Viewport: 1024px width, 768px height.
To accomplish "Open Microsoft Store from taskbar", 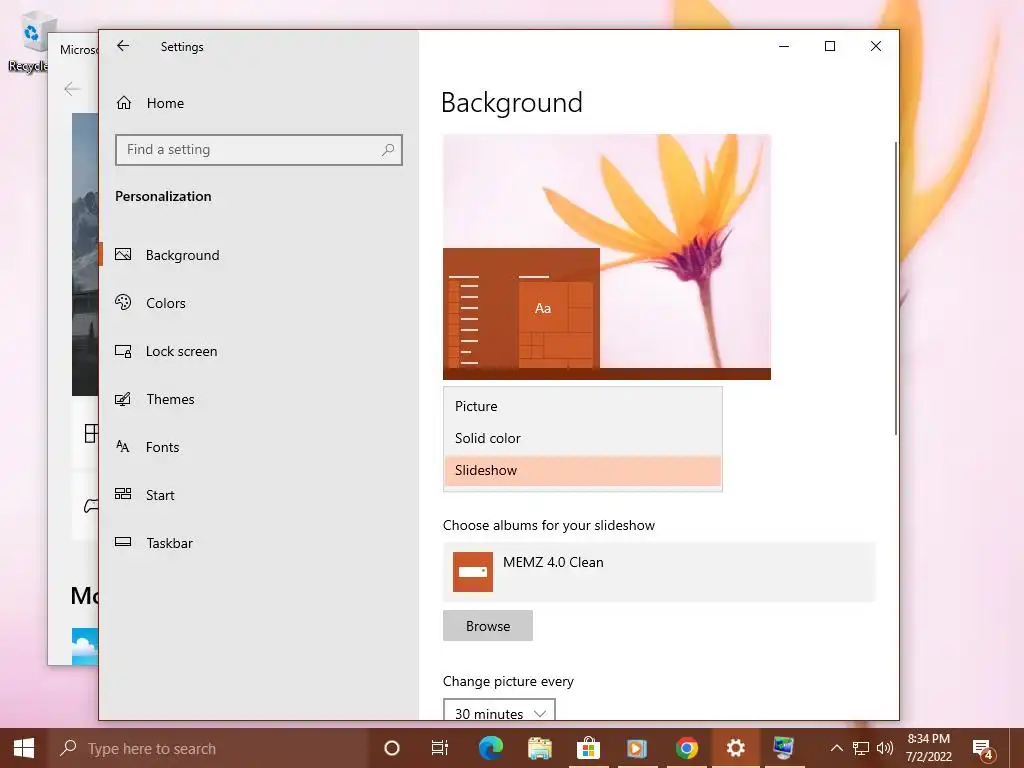I will coord(588,748).
